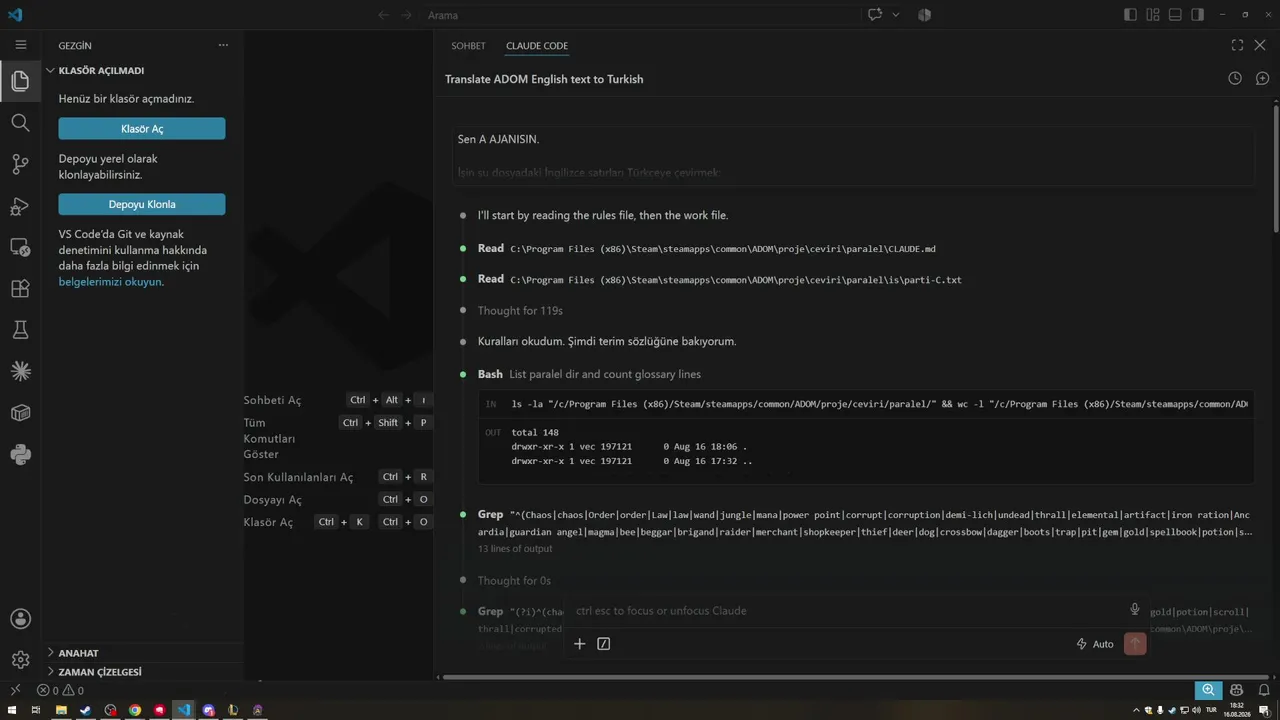The height and width of the screenshot is (720, 1280).
Task: Open slash commands icon in prompt box
Action: tap(604, 644)
